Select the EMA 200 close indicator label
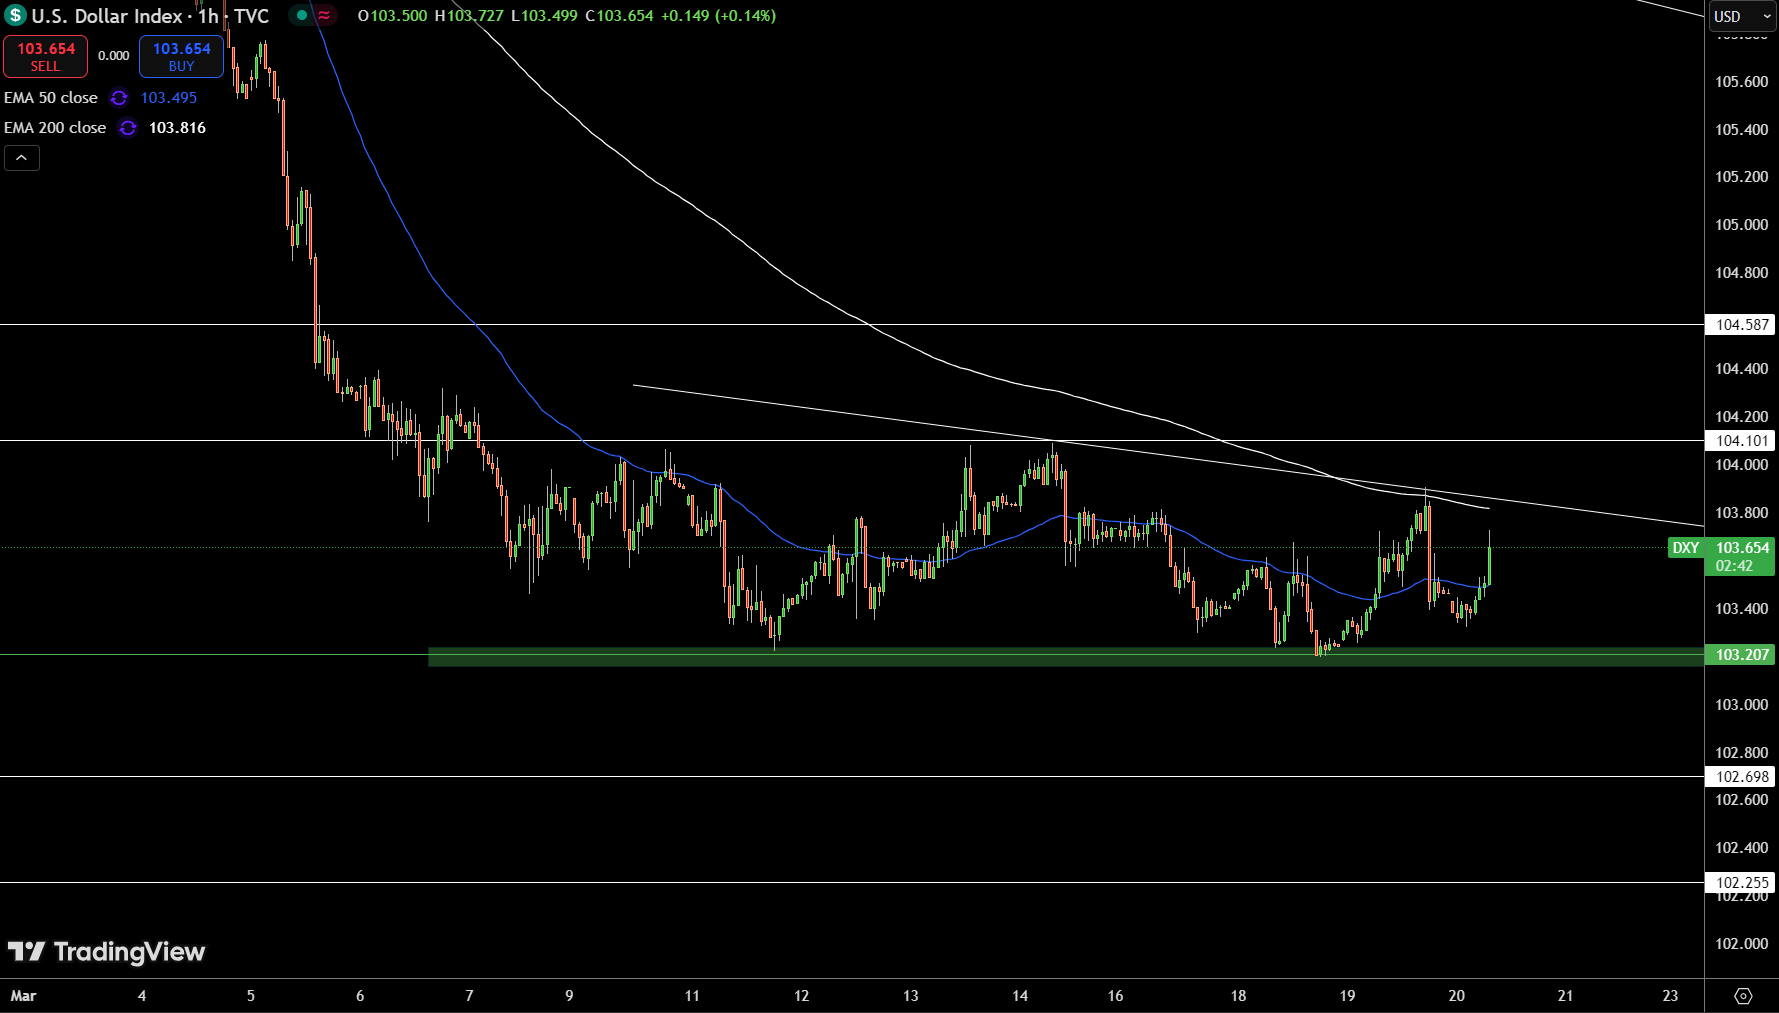This screenshot has width=1779, height=1013. (55, 128)
